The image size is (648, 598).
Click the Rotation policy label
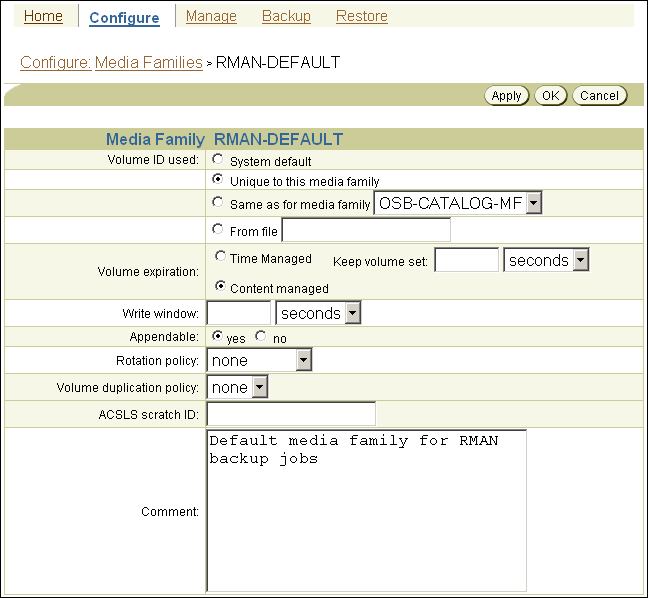[x=157, y=360]
